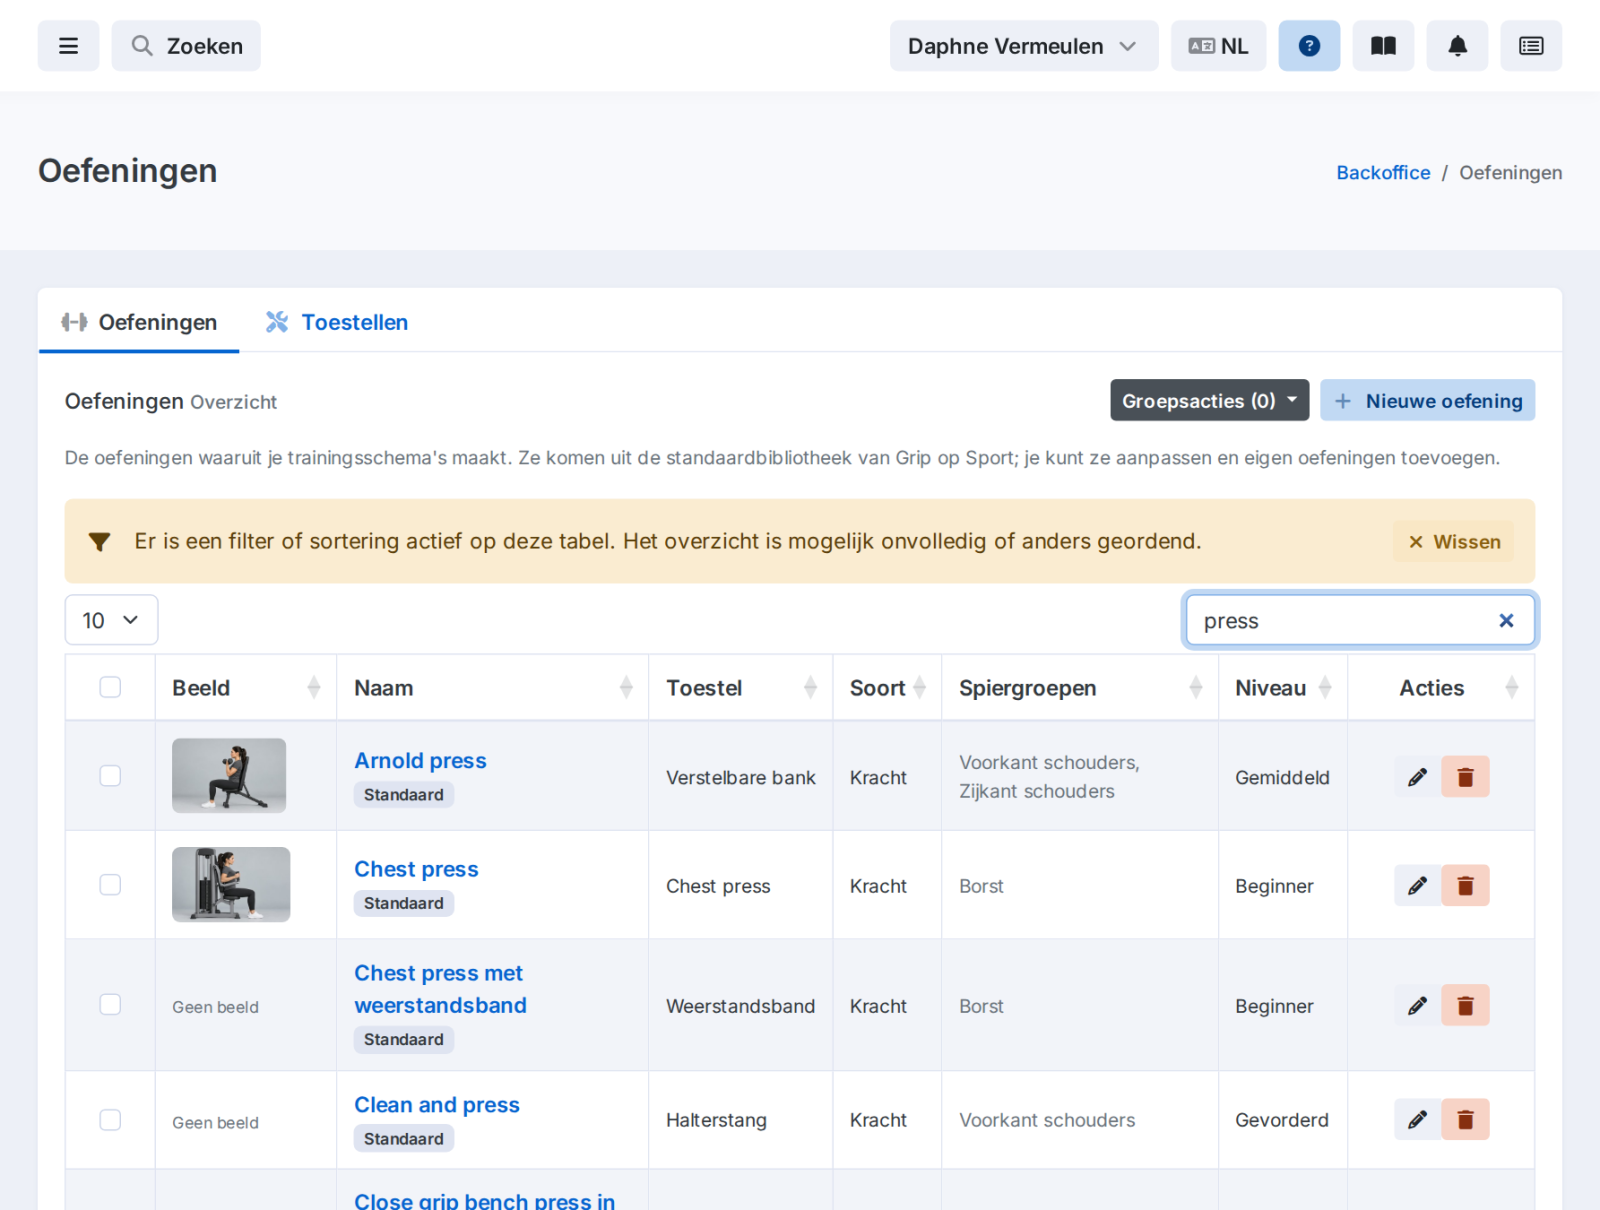Clear the search field with X
This screenshot has height=1210, width=1600.
click(x=1506, y=621)
